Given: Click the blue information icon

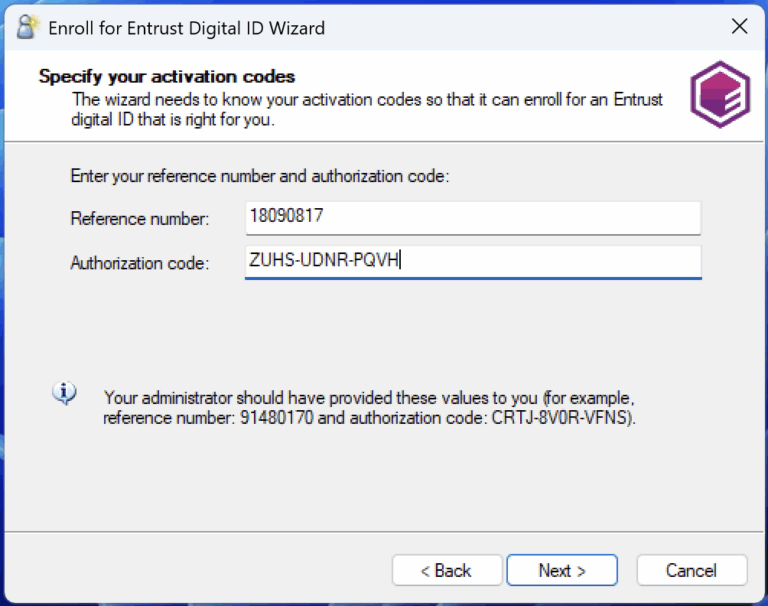Looking at the screenshot, I should (x=65, y=394).
